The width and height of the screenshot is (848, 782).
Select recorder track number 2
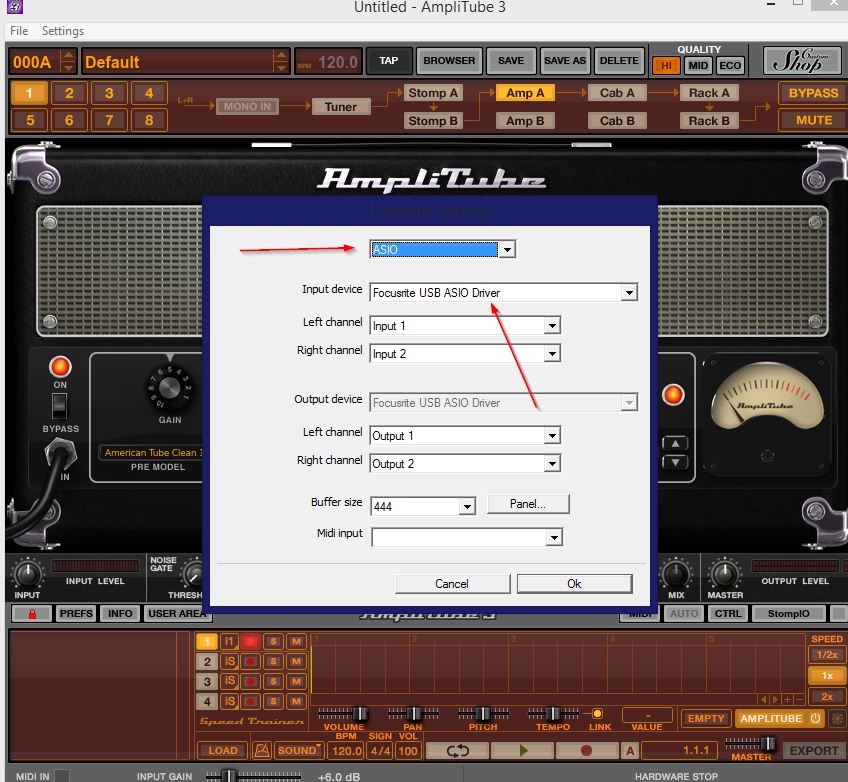[x=207, y=662]
